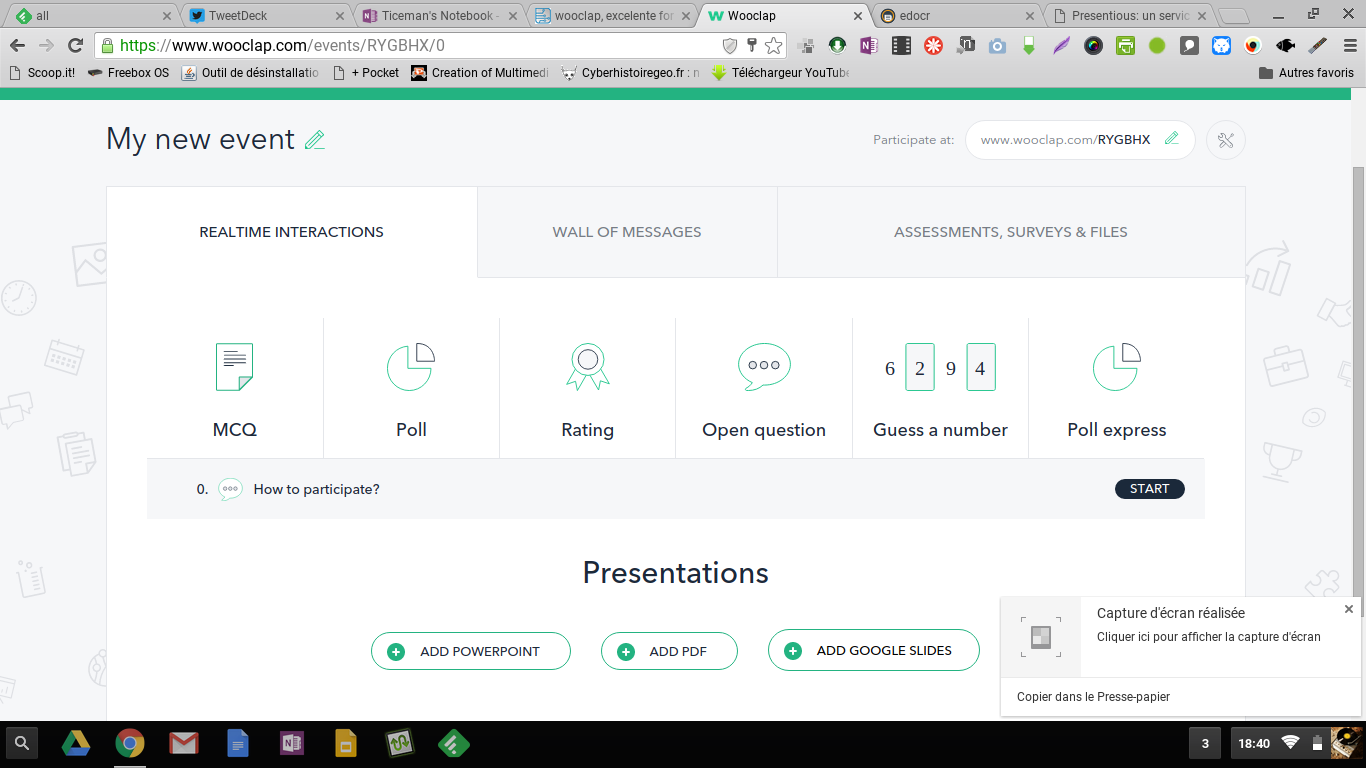
Task: Bookmark this page with the star icon
Action: [x=773, y=46]
